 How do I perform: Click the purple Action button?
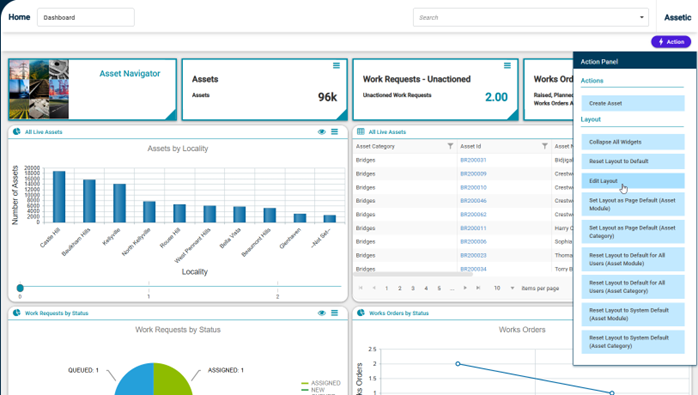point(671,42)
